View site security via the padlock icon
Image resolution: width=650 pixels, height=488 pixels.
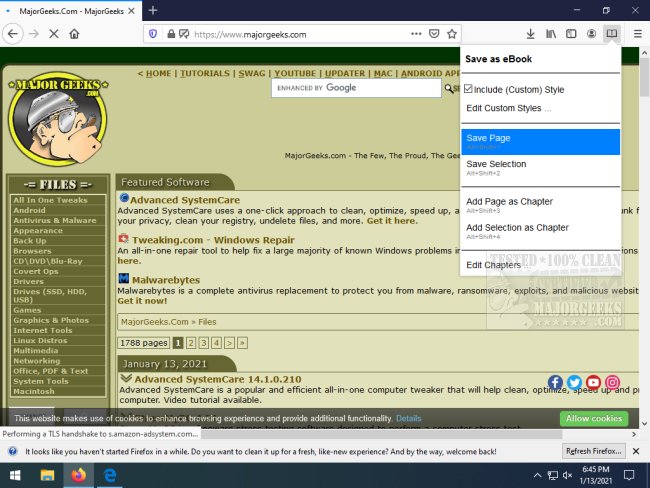tap(171, 34)
